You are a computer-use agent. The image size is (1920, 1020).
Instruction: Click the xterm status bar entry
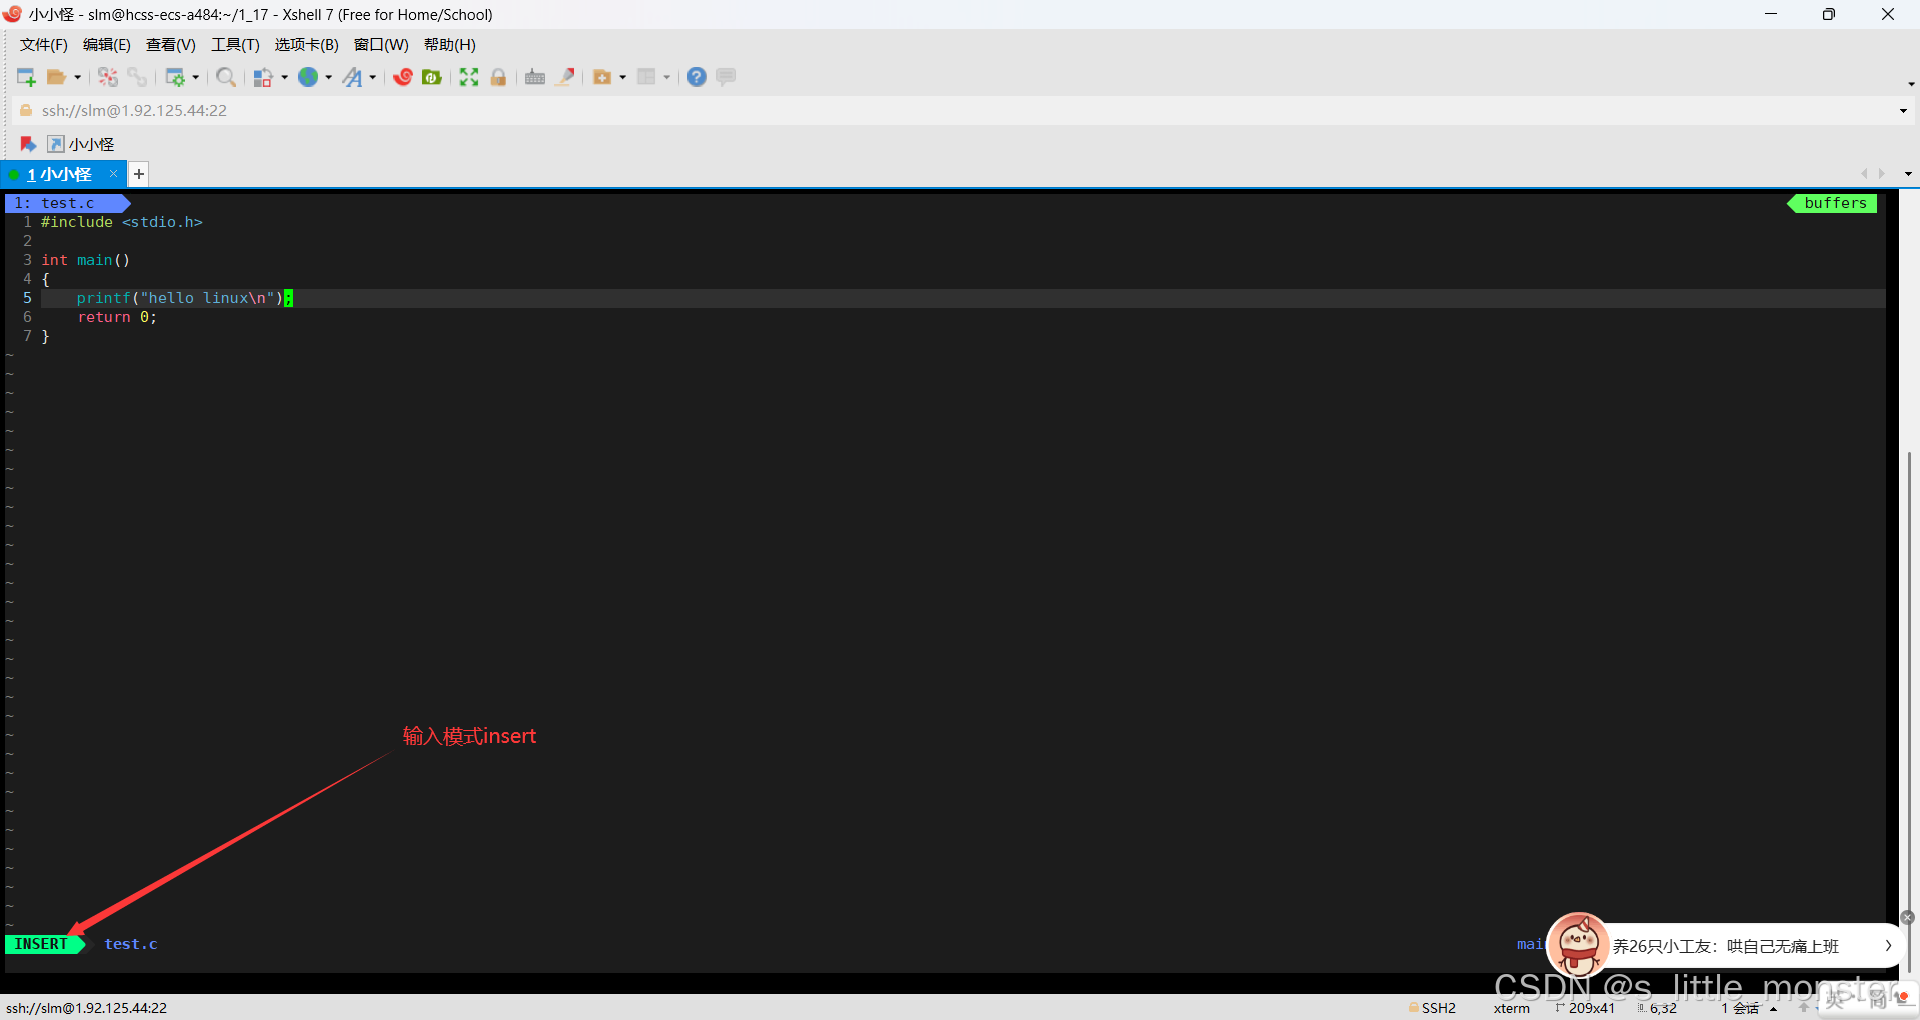coord(1512,1008)
